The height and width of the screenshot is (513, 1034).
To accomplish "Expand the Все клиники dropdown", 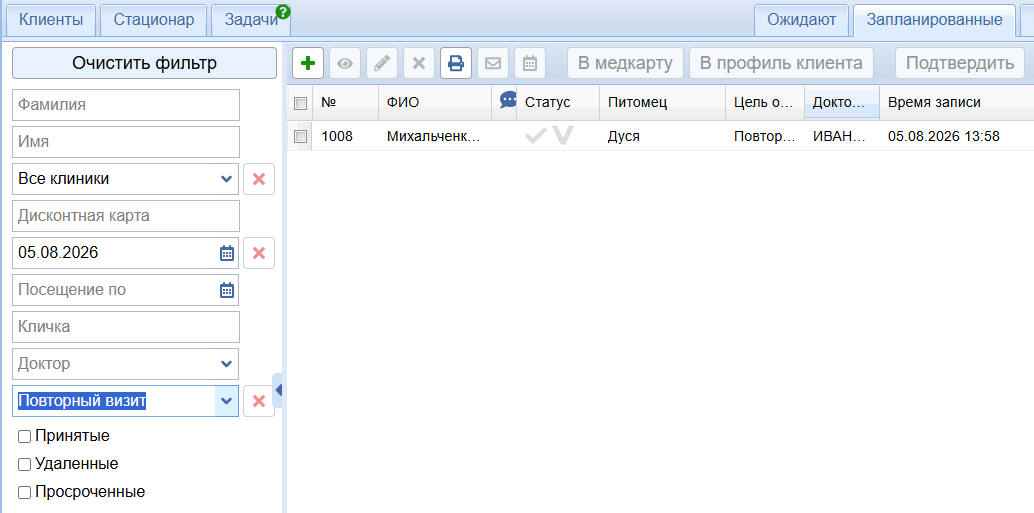I will [226, 179].
